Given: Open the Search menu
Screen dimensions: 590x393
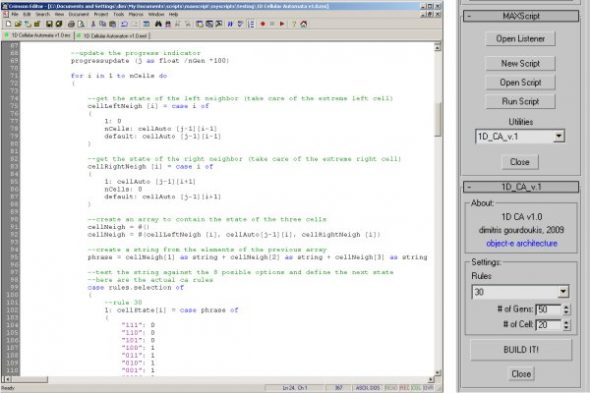Looking at the screenshot, I should tap(43, 14).
